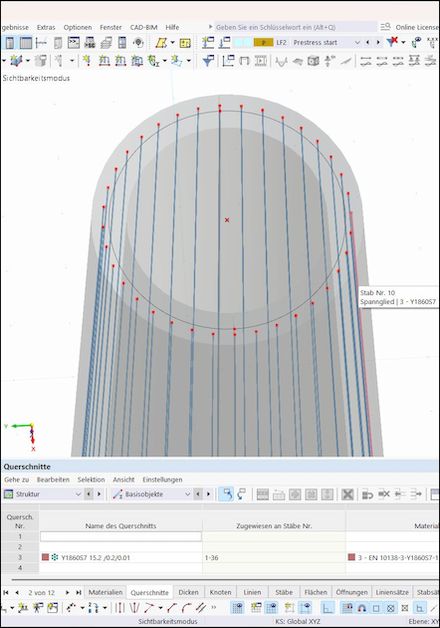Open the Einstellungen menu in table panel

pos(162,479)
